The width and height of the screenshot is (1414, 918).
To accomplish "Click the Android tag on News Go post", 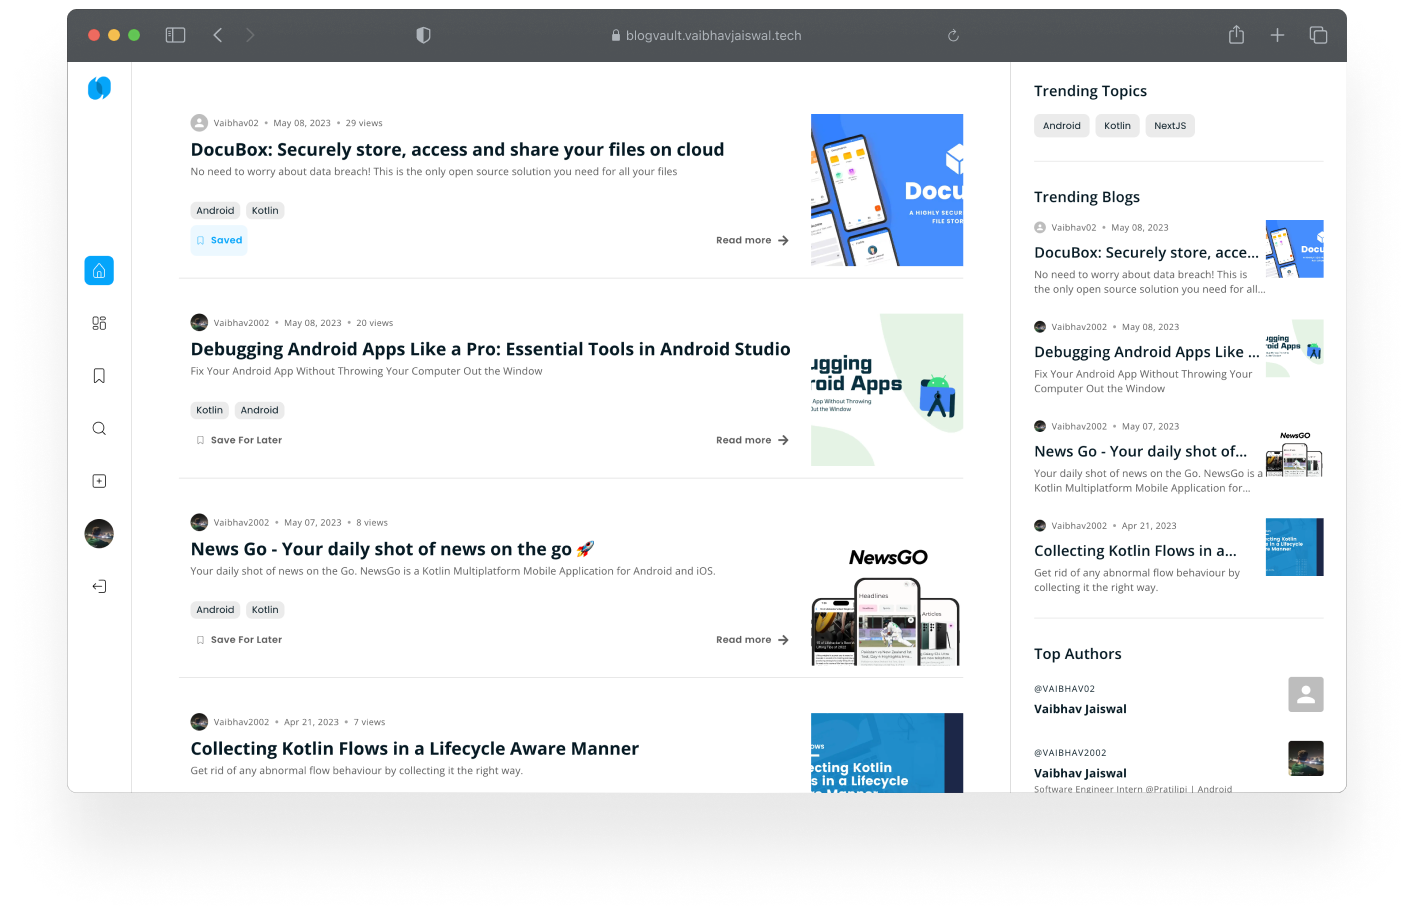I will click(x=215, y=609).
